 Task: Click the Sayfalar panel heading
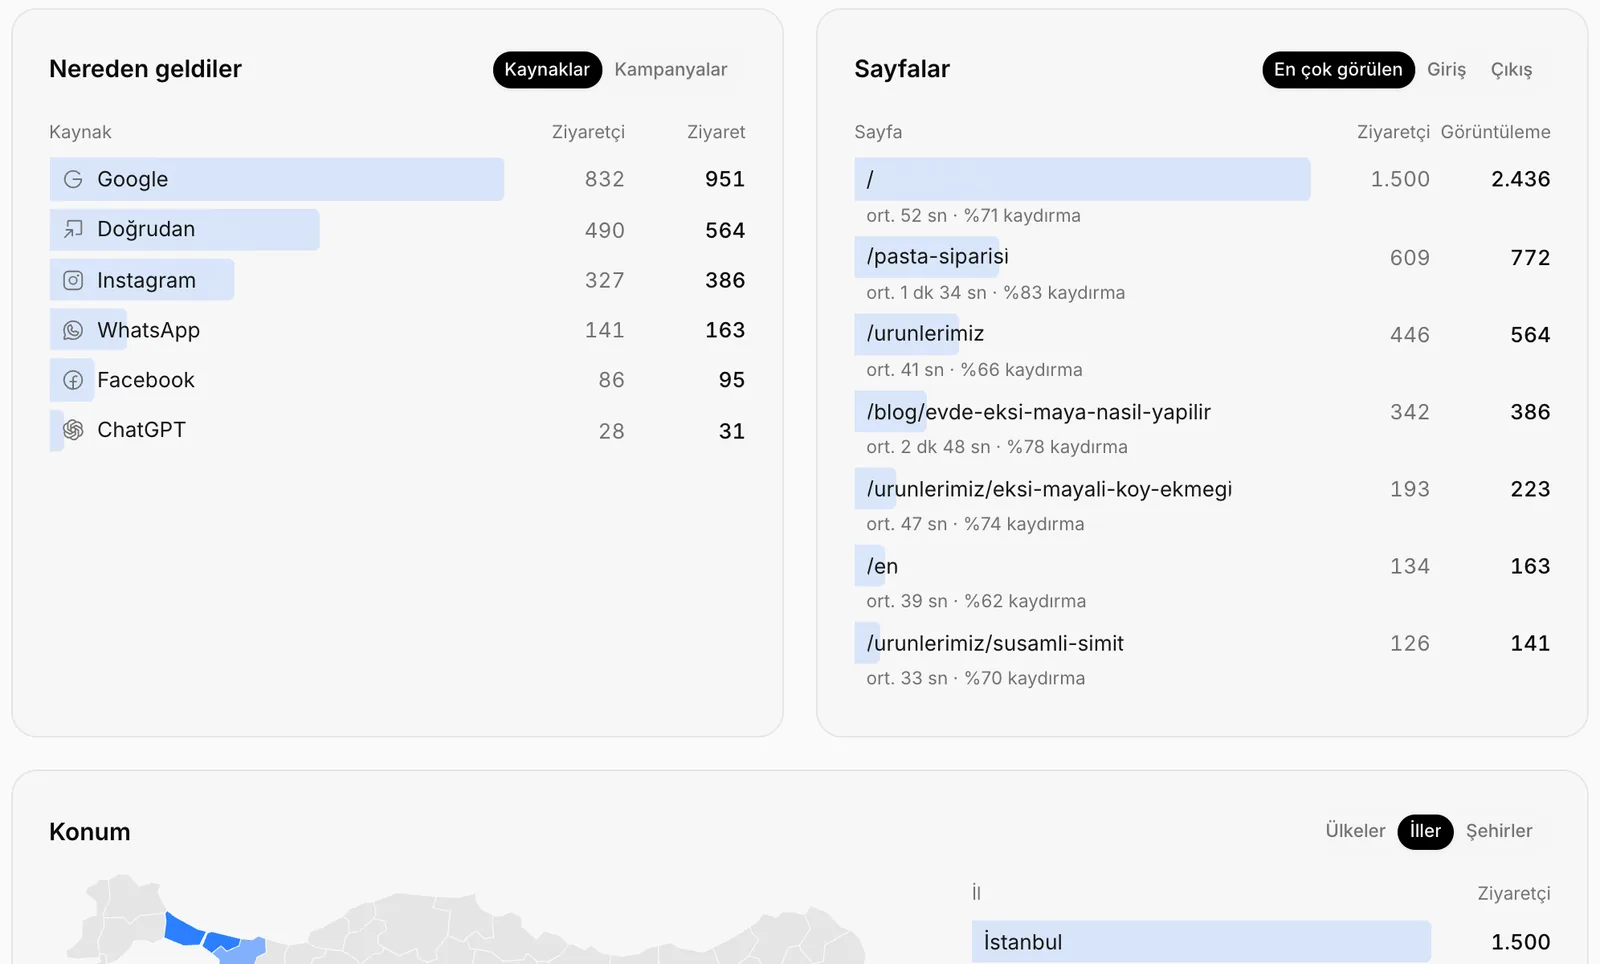(x=902, y=69)
